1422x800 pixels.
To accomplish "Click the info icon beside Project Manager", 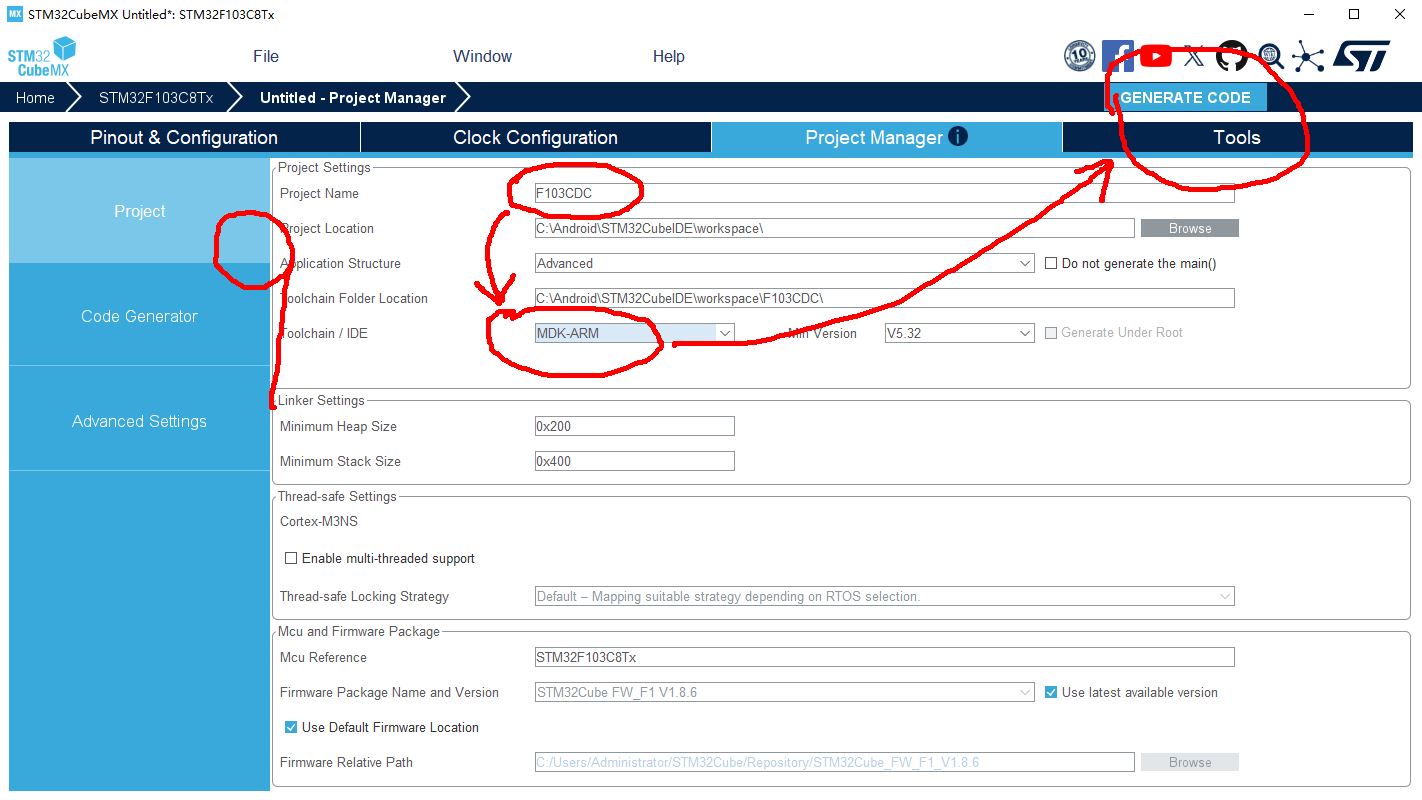I will click(x=958, y=136).
